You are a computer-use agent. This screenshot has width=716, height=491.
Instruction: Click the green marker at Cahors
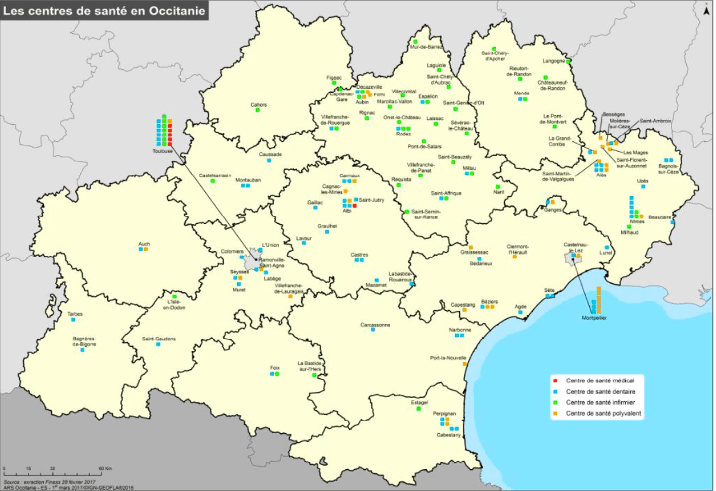[258, 111]
